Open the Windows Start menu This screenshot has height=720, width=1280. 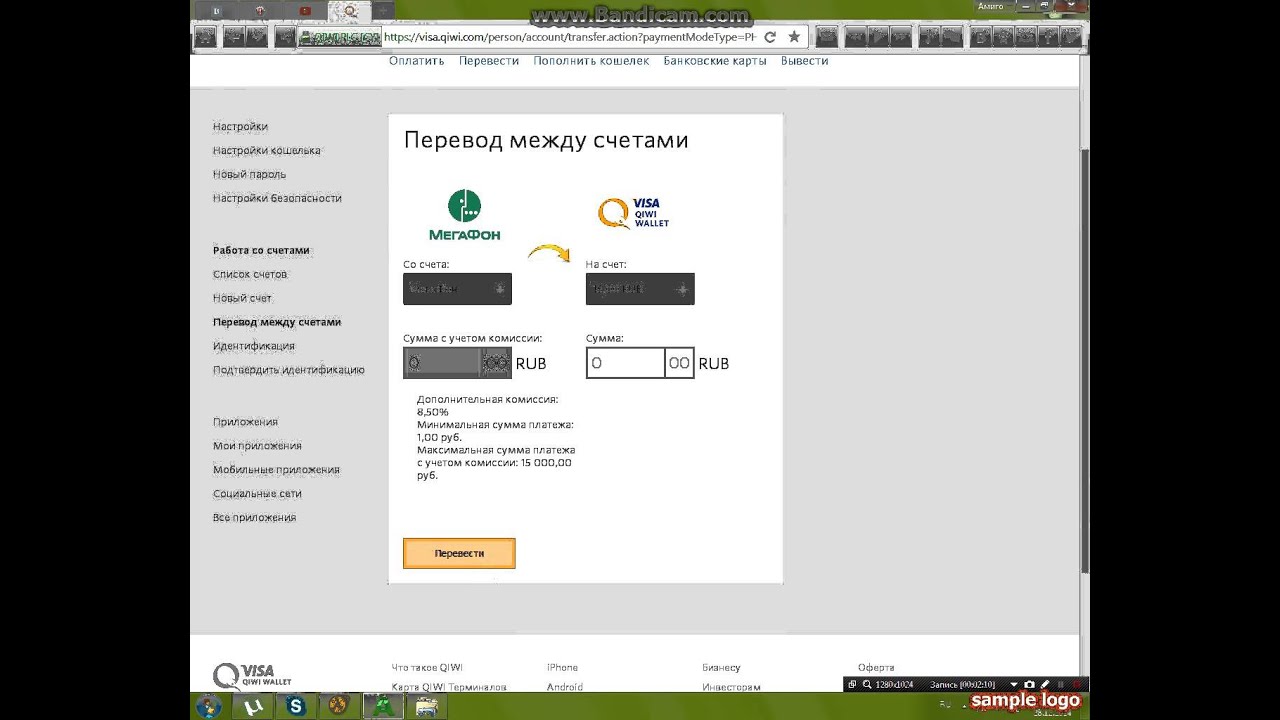coord(209,706)
